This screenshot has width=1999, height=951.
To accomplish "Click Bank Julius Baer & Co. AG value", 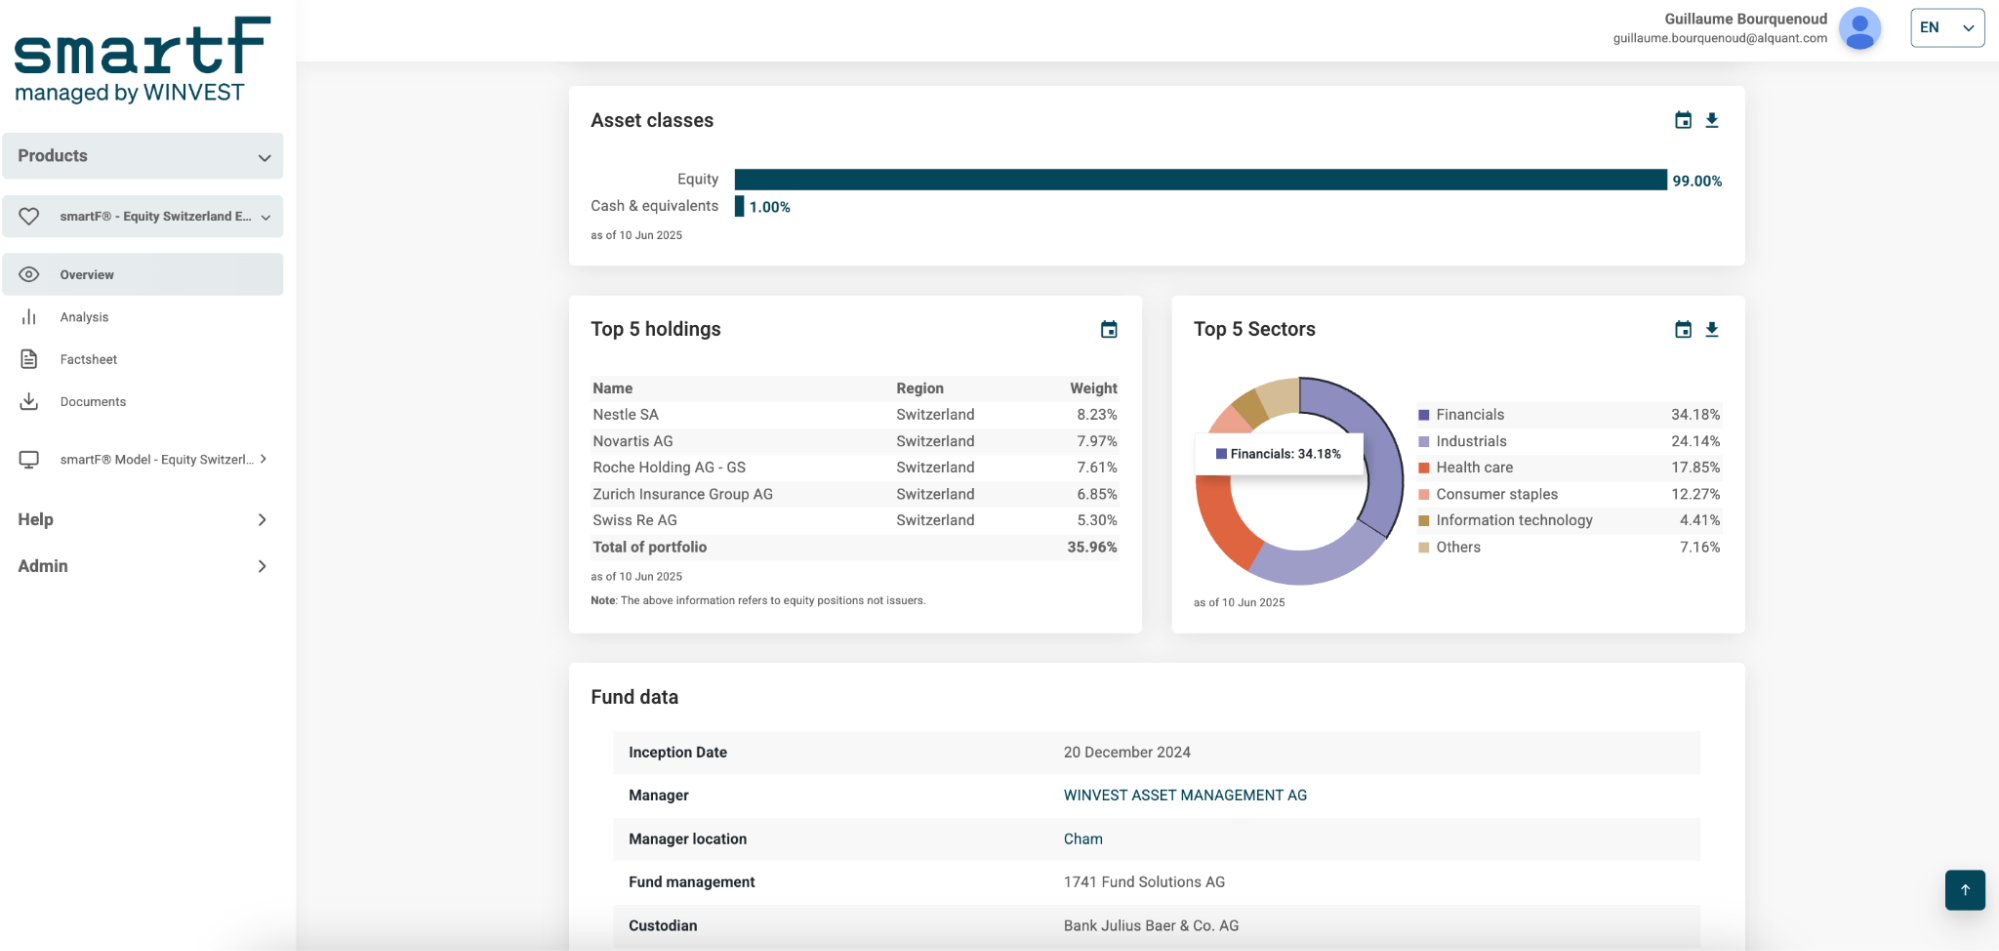I will pos(1151,926).
